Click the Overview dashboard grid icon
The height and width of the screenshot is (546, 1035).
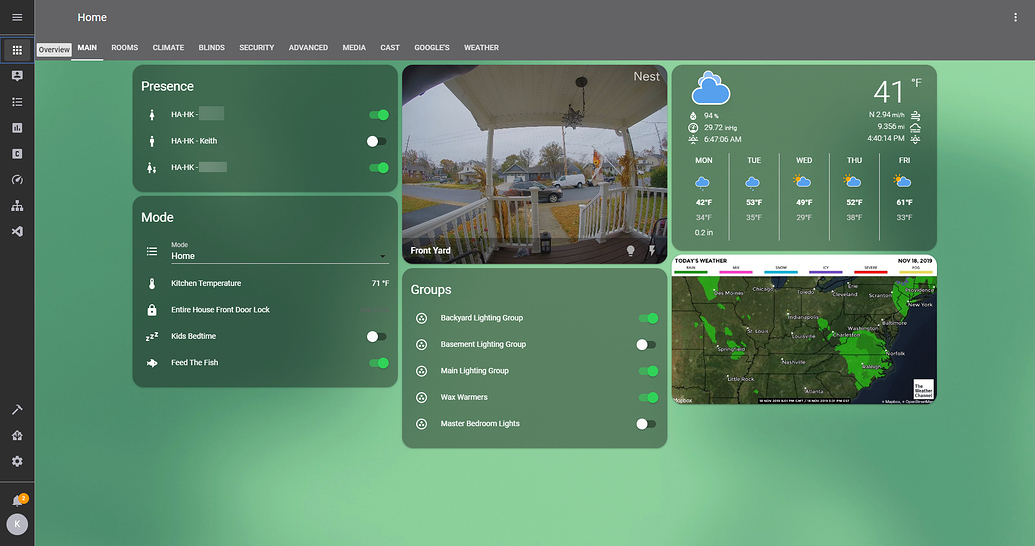(x=17, y=49)
